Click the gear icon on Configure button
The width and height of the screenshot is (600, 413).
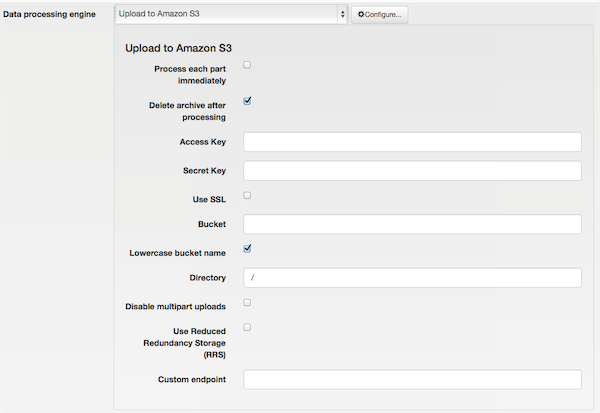pyautogui.click(x=361, y=14)
